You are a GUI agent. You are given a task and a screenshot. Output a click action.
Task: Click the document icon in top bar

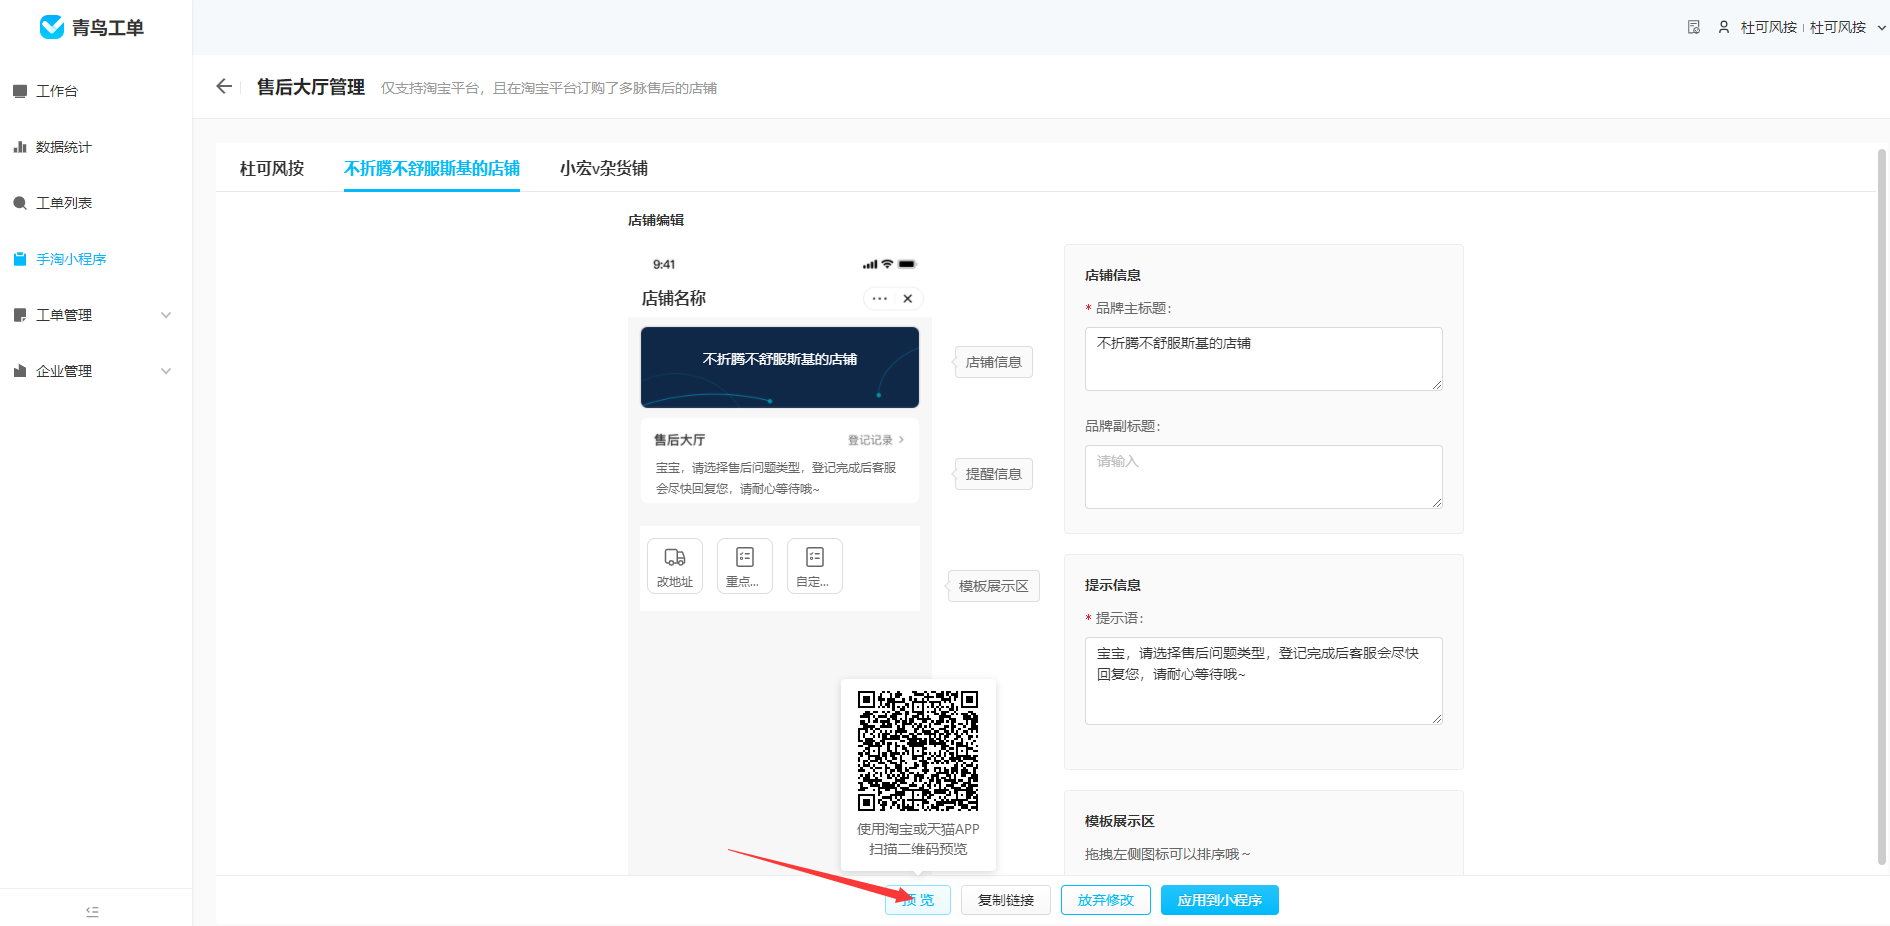click(1693, 27)
